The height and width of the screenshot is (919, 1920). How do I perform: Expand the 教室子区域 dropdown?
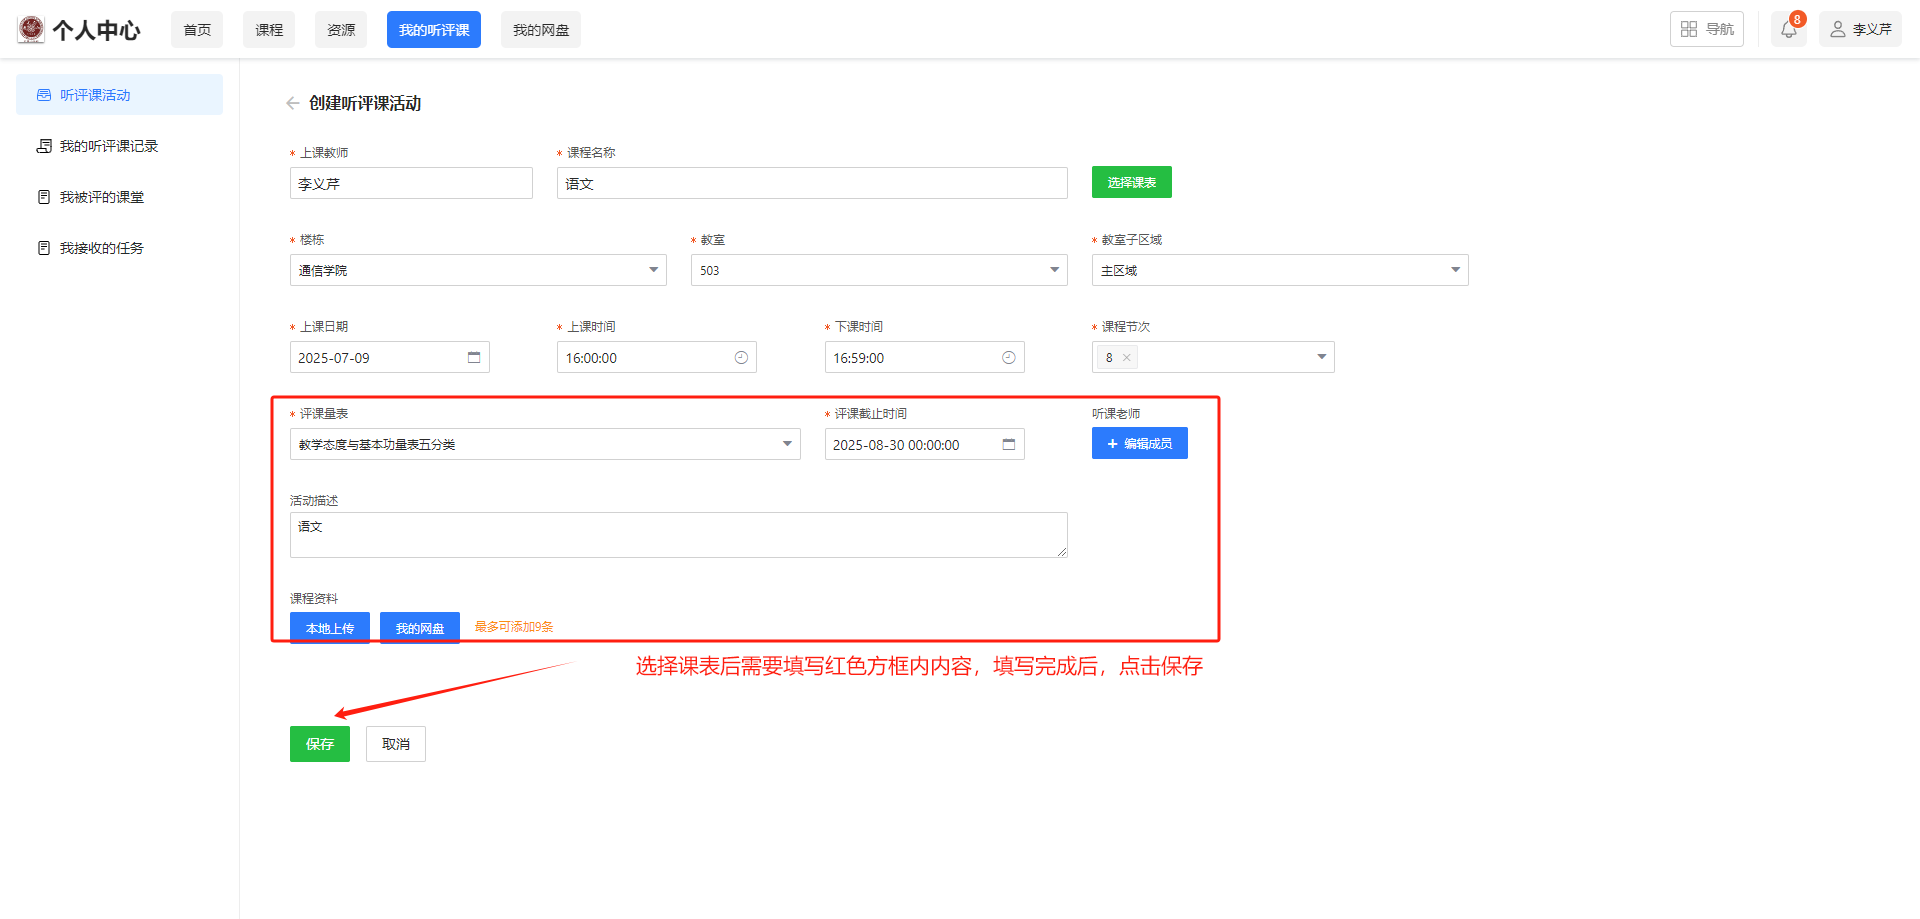[1455, 270]
